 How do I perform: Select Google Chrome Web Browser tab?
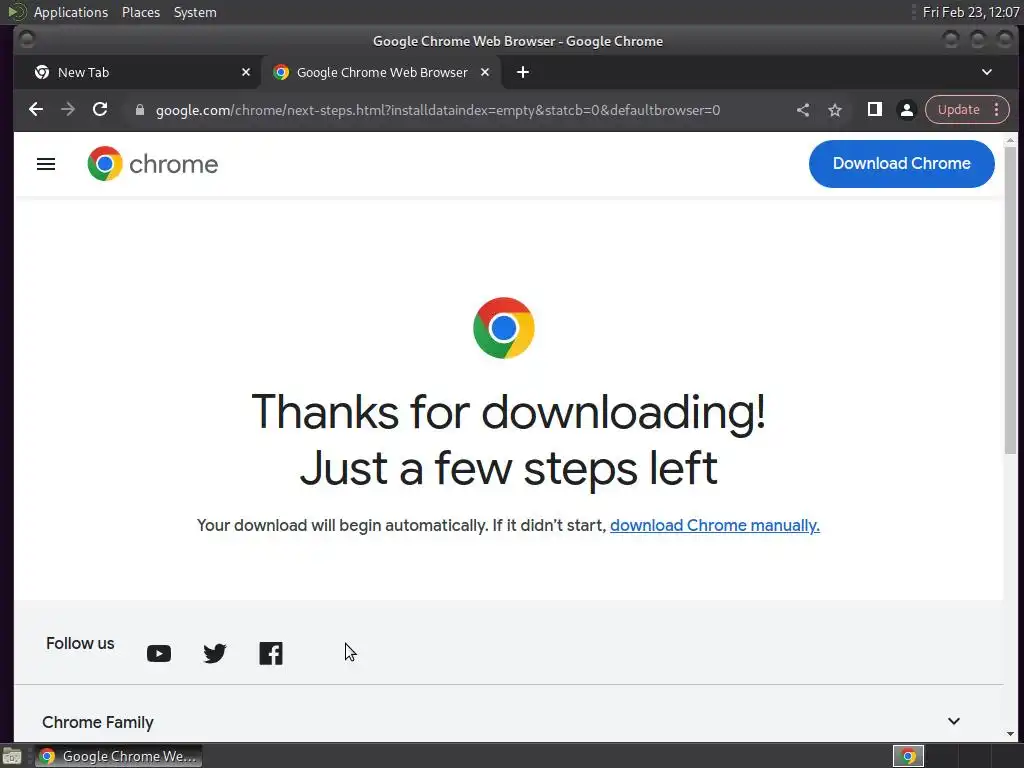(381, 72)
